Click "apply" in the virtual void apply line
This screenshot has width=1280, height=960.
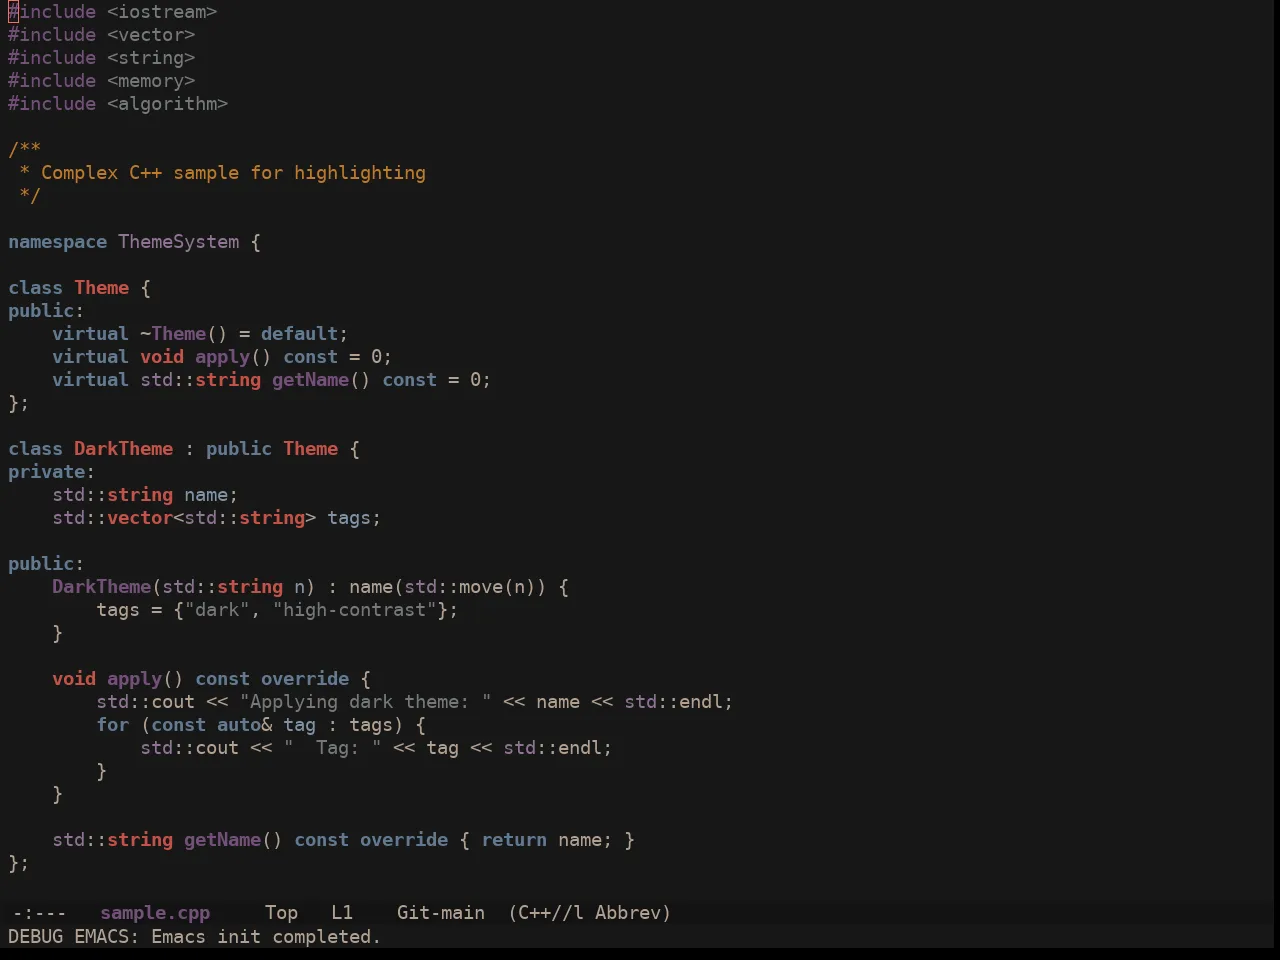click(222, 357)
